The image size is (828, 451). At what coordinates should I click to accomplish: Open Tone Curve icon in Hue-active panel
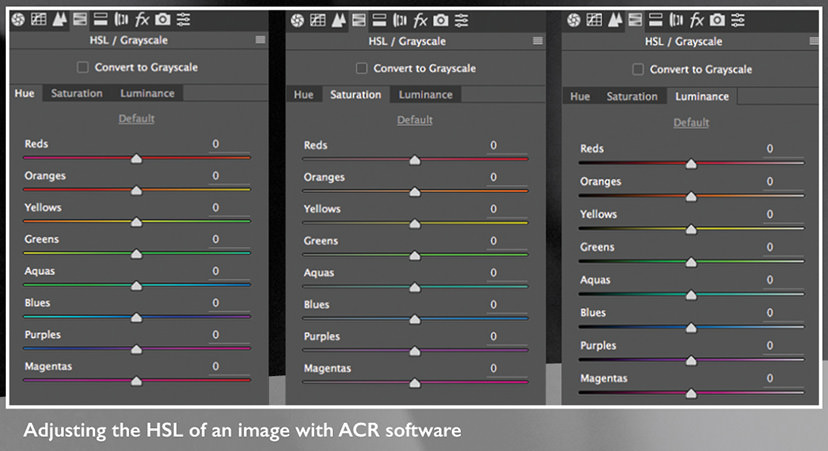[x=39, y=20]
